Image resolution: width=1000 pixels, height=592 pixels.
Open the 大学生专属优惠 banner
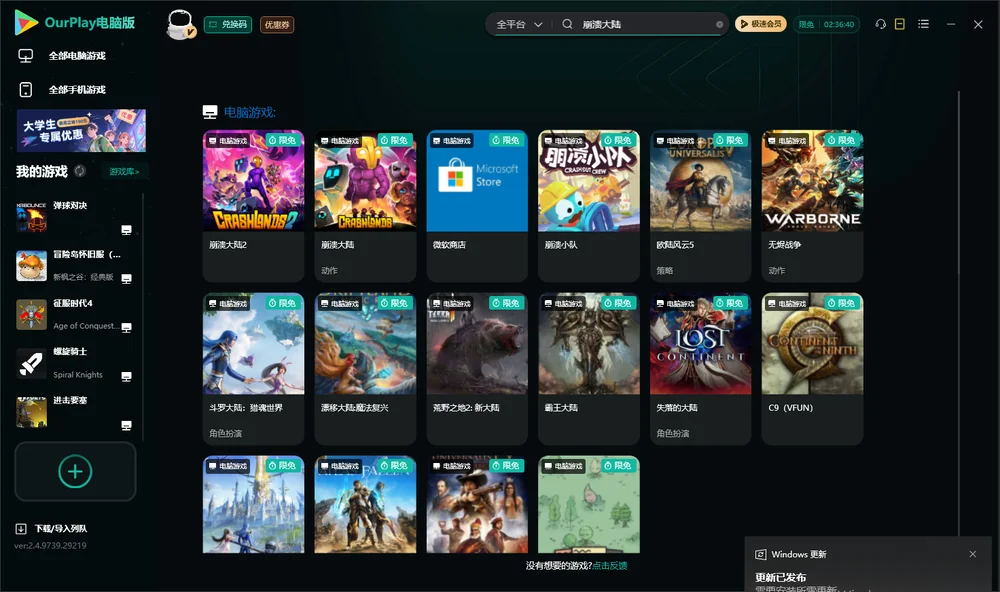81,131
